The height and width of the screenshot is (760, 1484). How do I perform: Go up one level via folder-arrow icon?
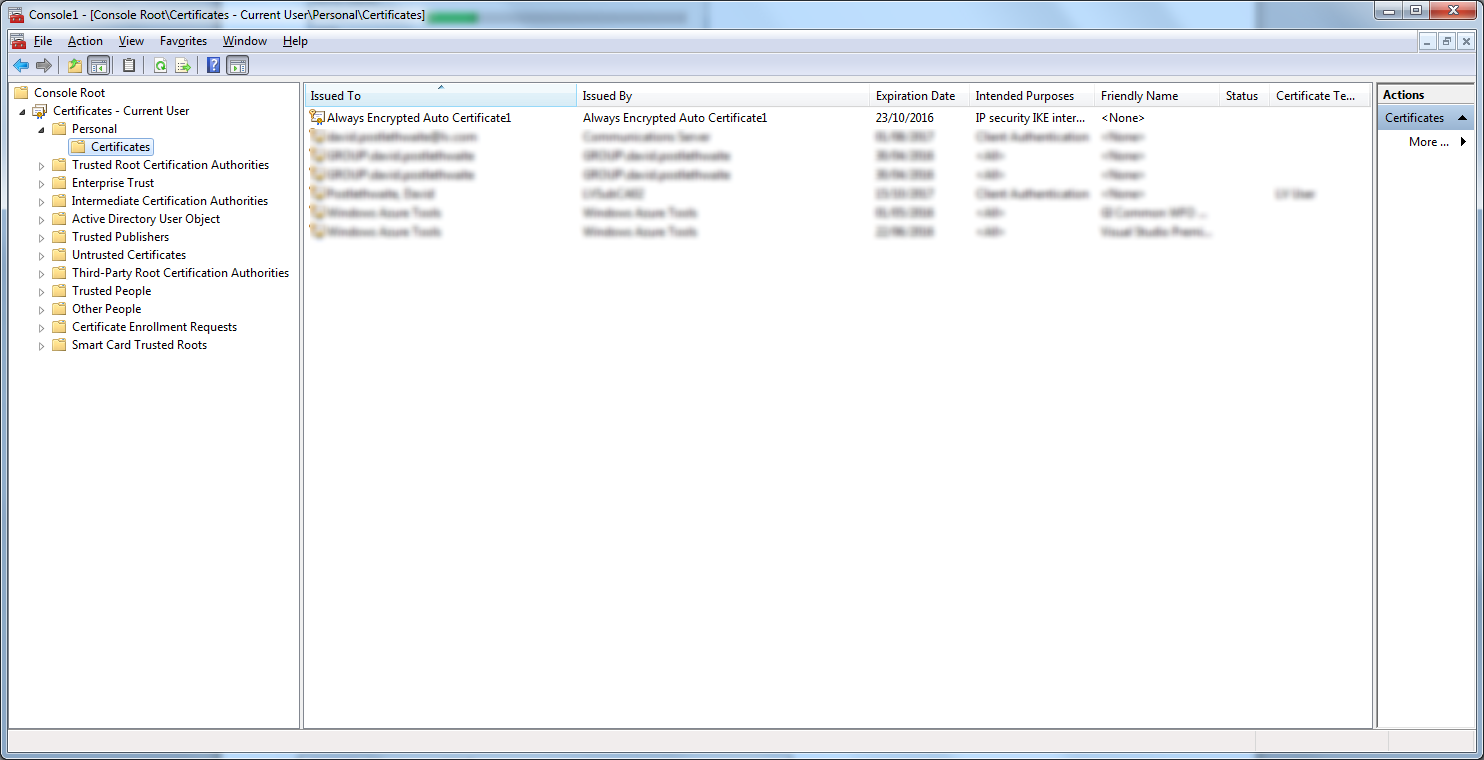pos(75,66)
